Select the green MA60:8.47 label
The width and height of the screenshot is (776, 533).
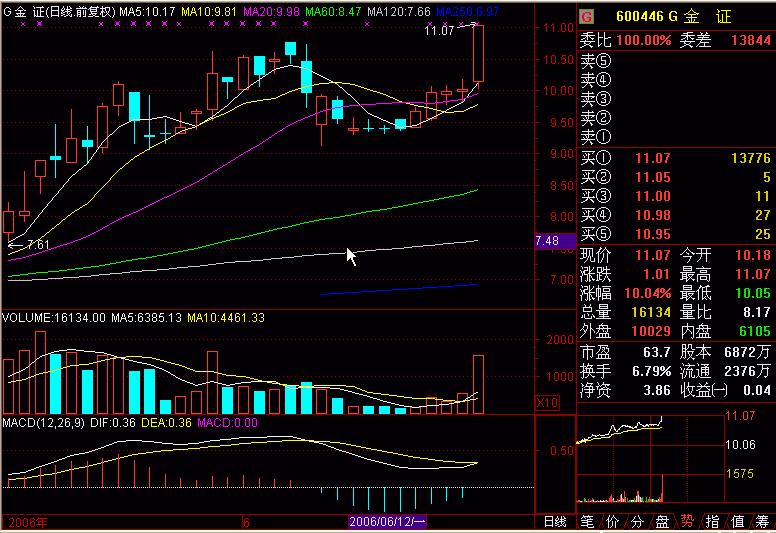tap(334, 11)
